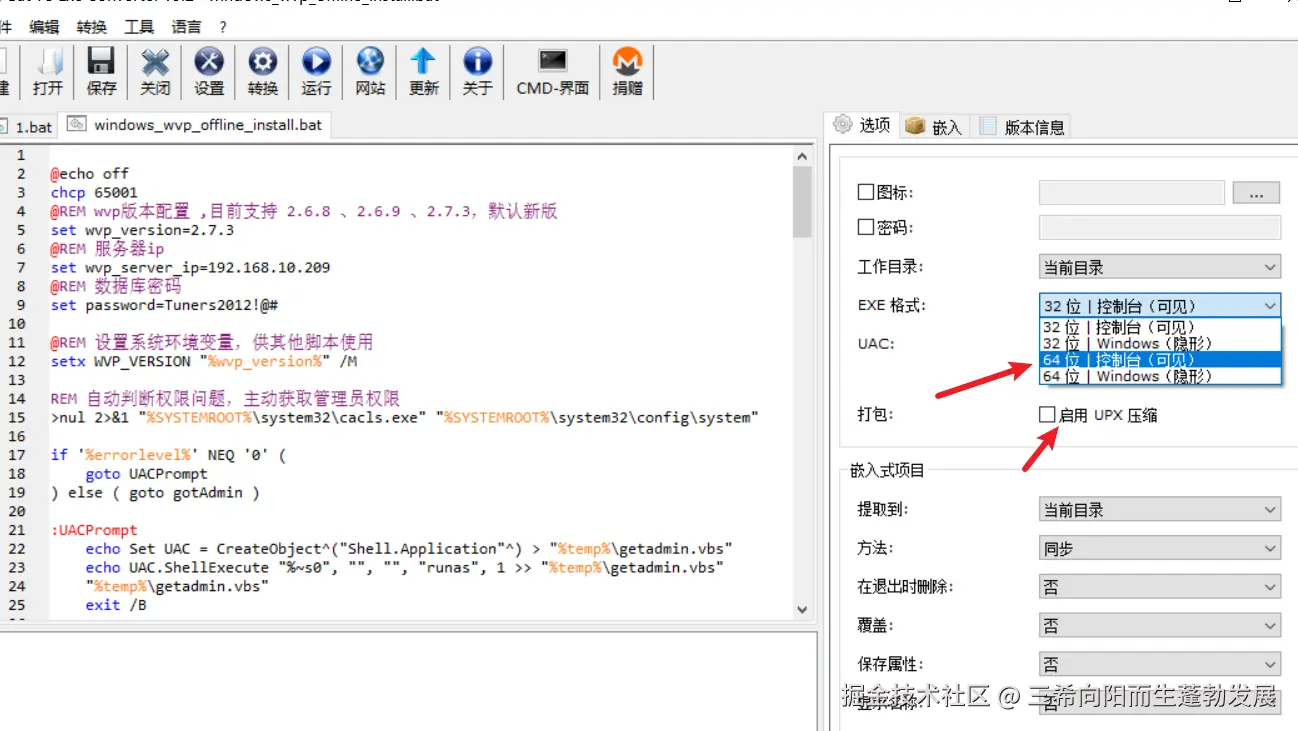Tick the 启用 UPX 压缩 checkbox
The height and width of the screenshot is (731, 1298).
click(1047, 414)
